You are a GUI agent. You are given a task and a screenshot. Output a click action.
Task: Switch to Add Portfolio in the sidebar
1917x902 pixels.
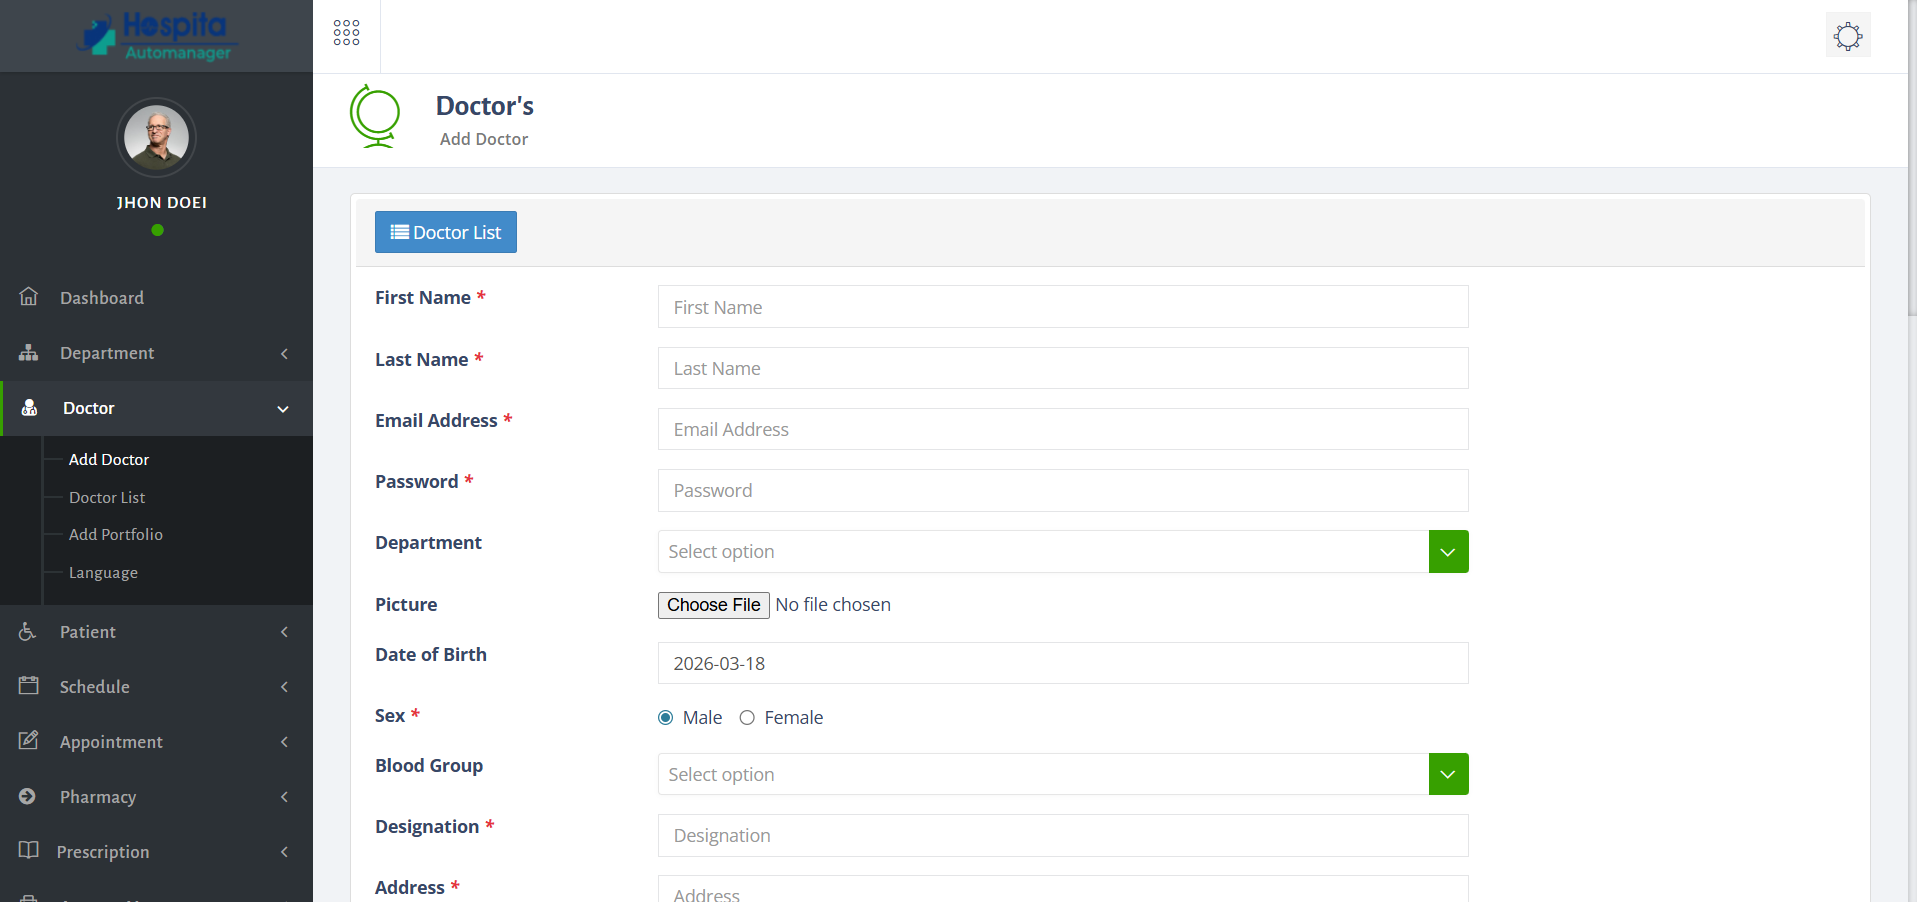coord(115,534)
